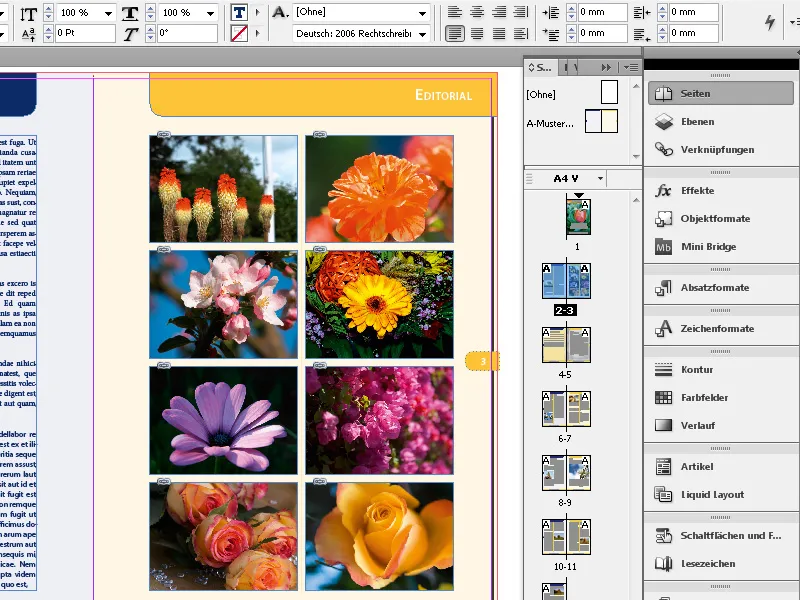The height and width of the screenshot is (600, 800).
Task: Open the horizontal scale percent dropdown
Action: [210, 13]
